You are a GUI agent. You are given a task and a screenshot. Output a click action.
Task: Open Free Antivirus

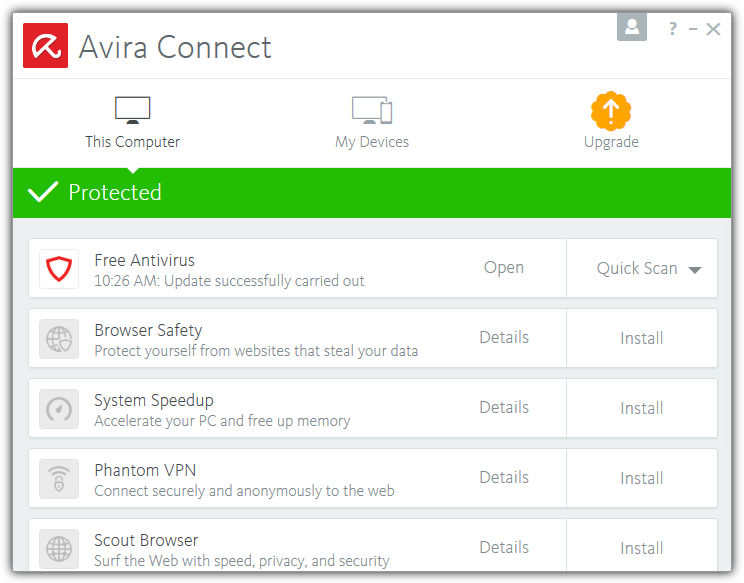(504, 268)
